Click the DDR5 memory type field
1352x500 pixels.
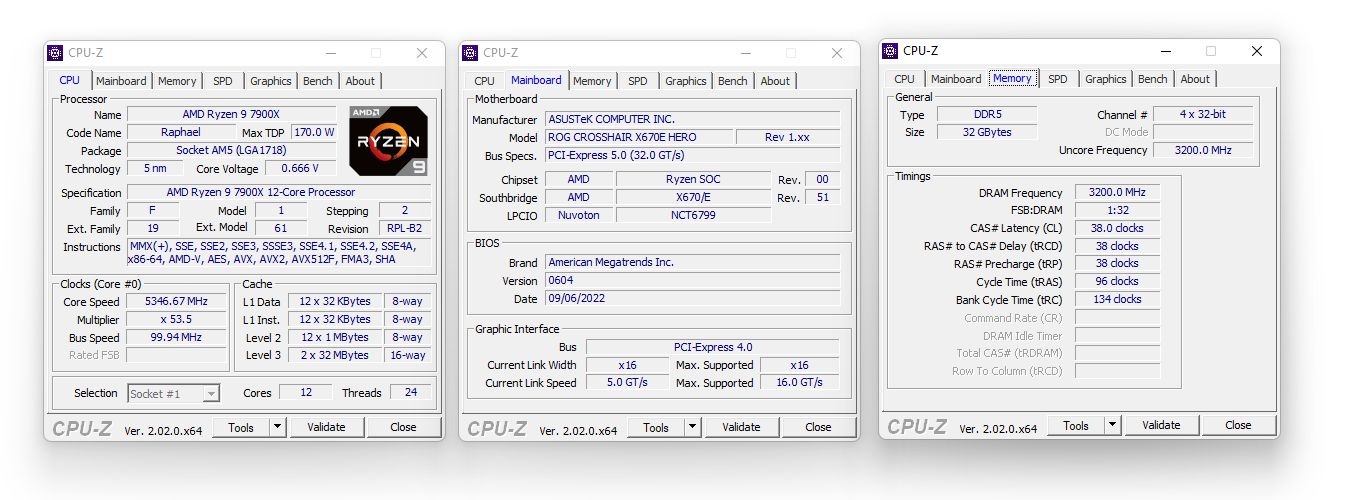986,115
